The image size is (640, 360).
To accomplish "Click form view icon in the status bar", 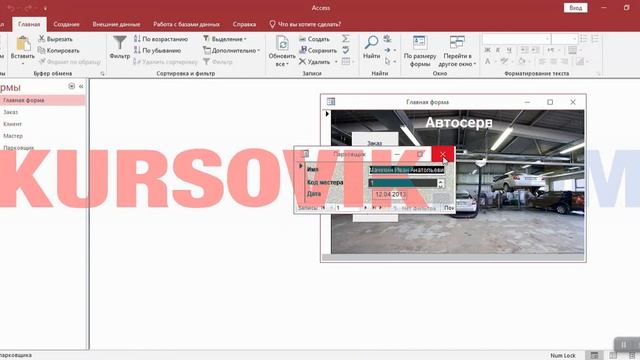I will 594,356.
